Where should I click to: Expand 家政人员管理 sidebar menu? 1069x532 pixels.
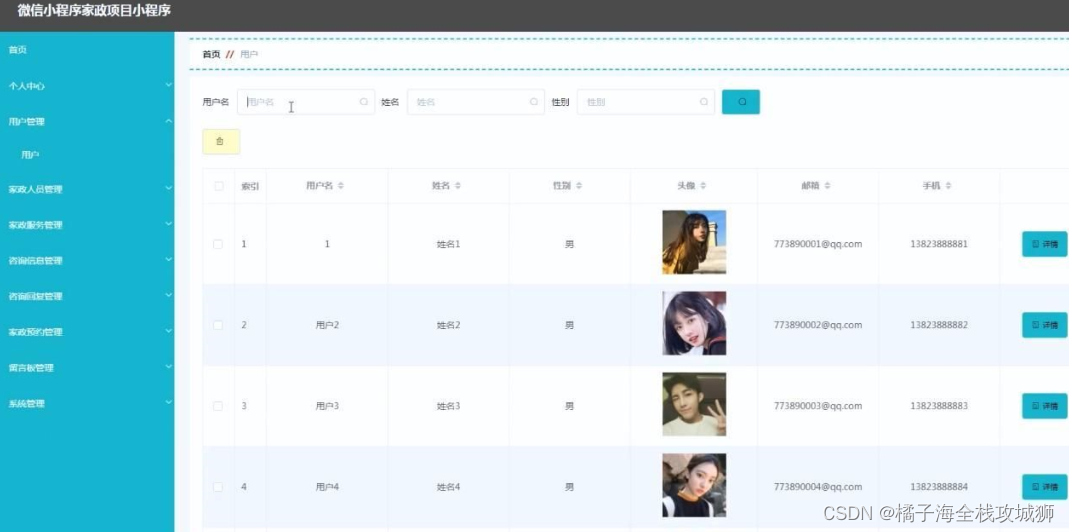87,189
